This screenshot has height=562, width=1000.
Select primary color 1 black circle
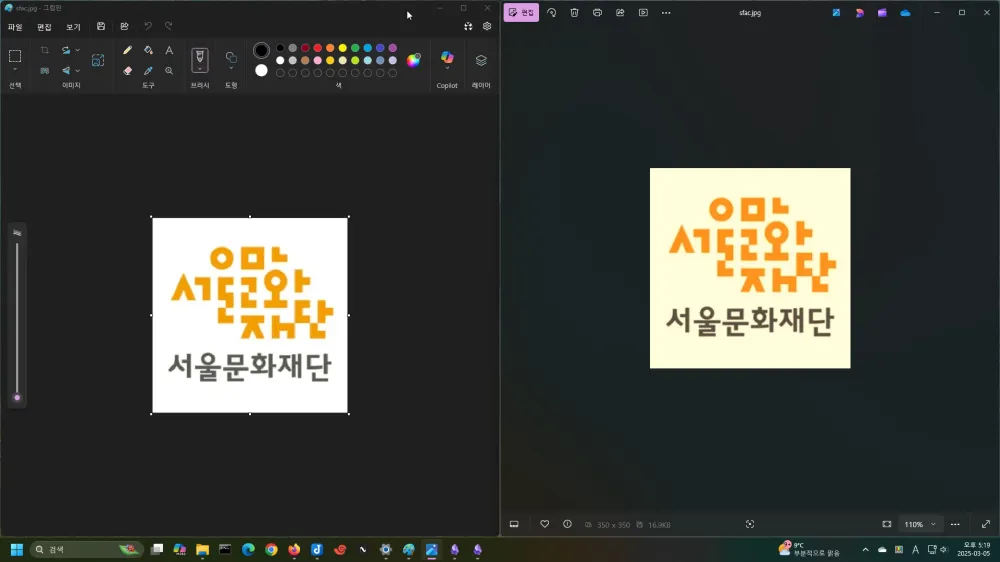pos(261,50)
